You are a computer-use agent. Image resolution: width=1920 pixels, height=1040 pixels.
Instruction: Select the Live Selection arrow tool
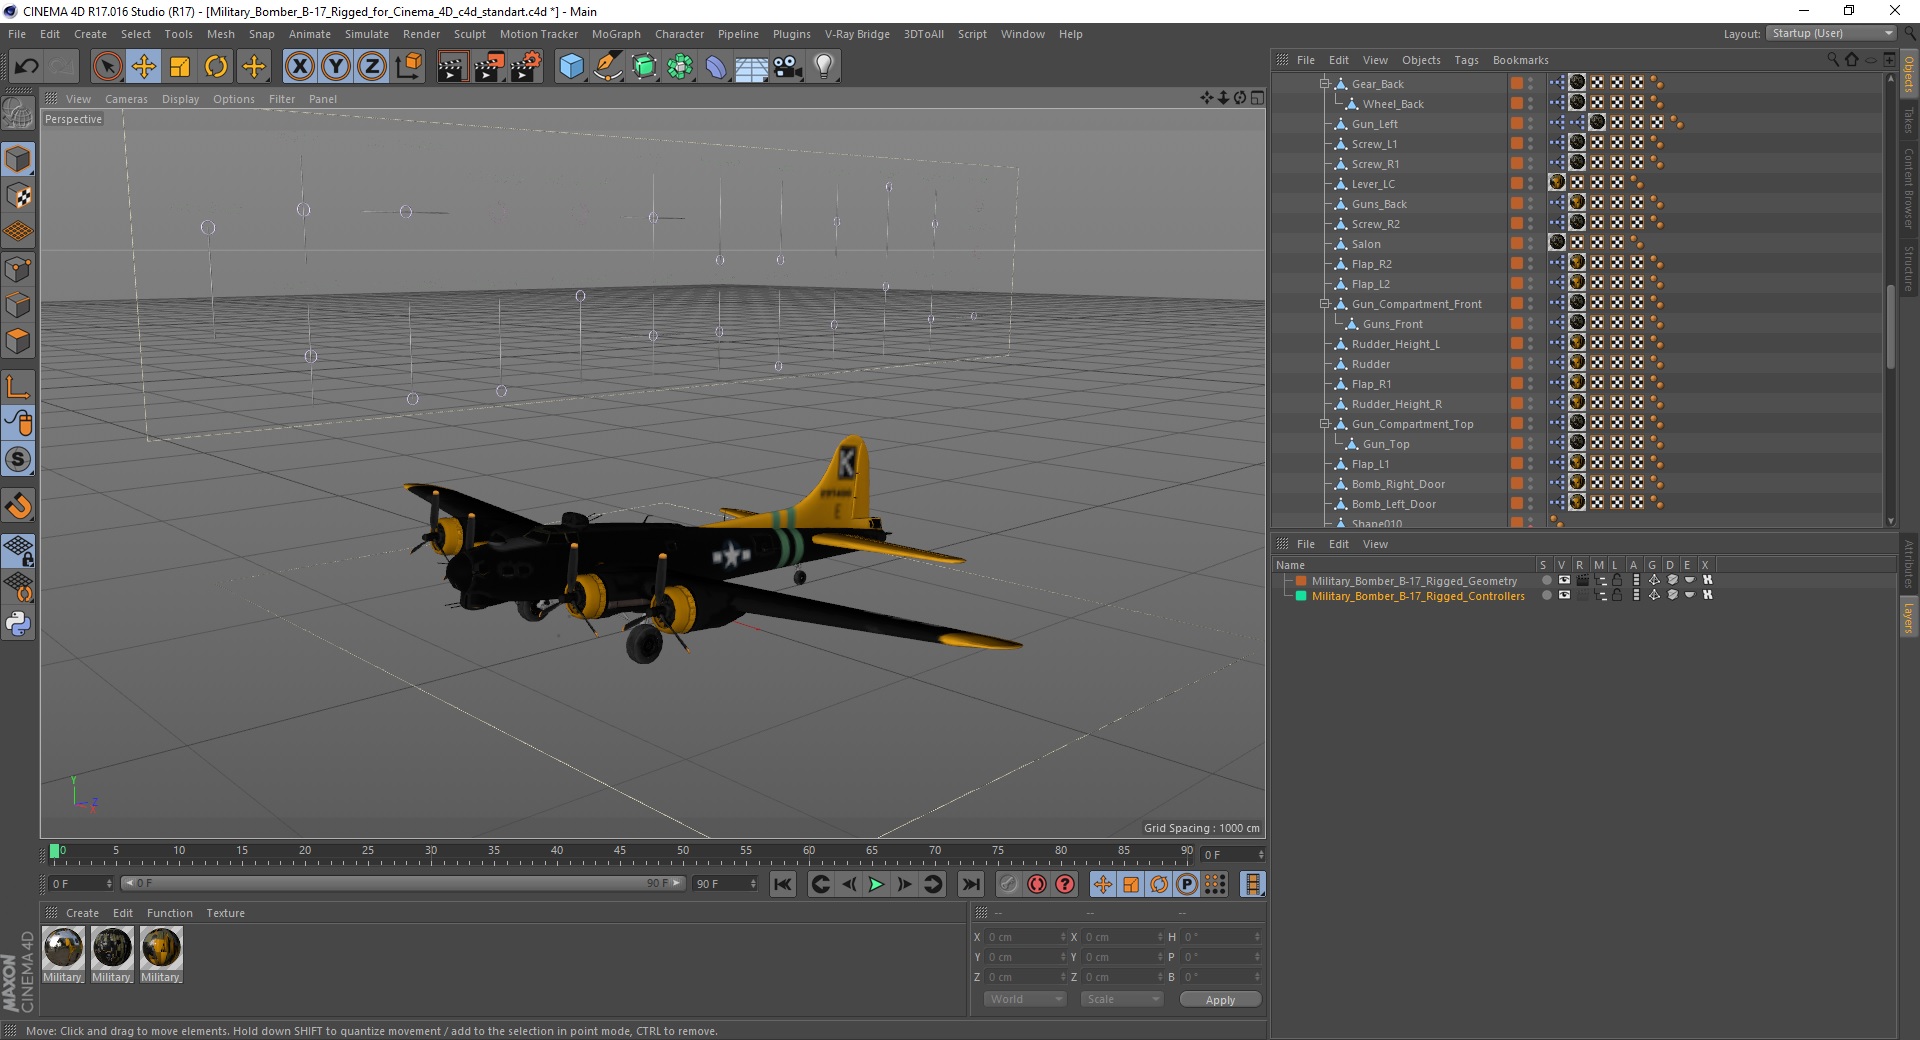point(107,67)
